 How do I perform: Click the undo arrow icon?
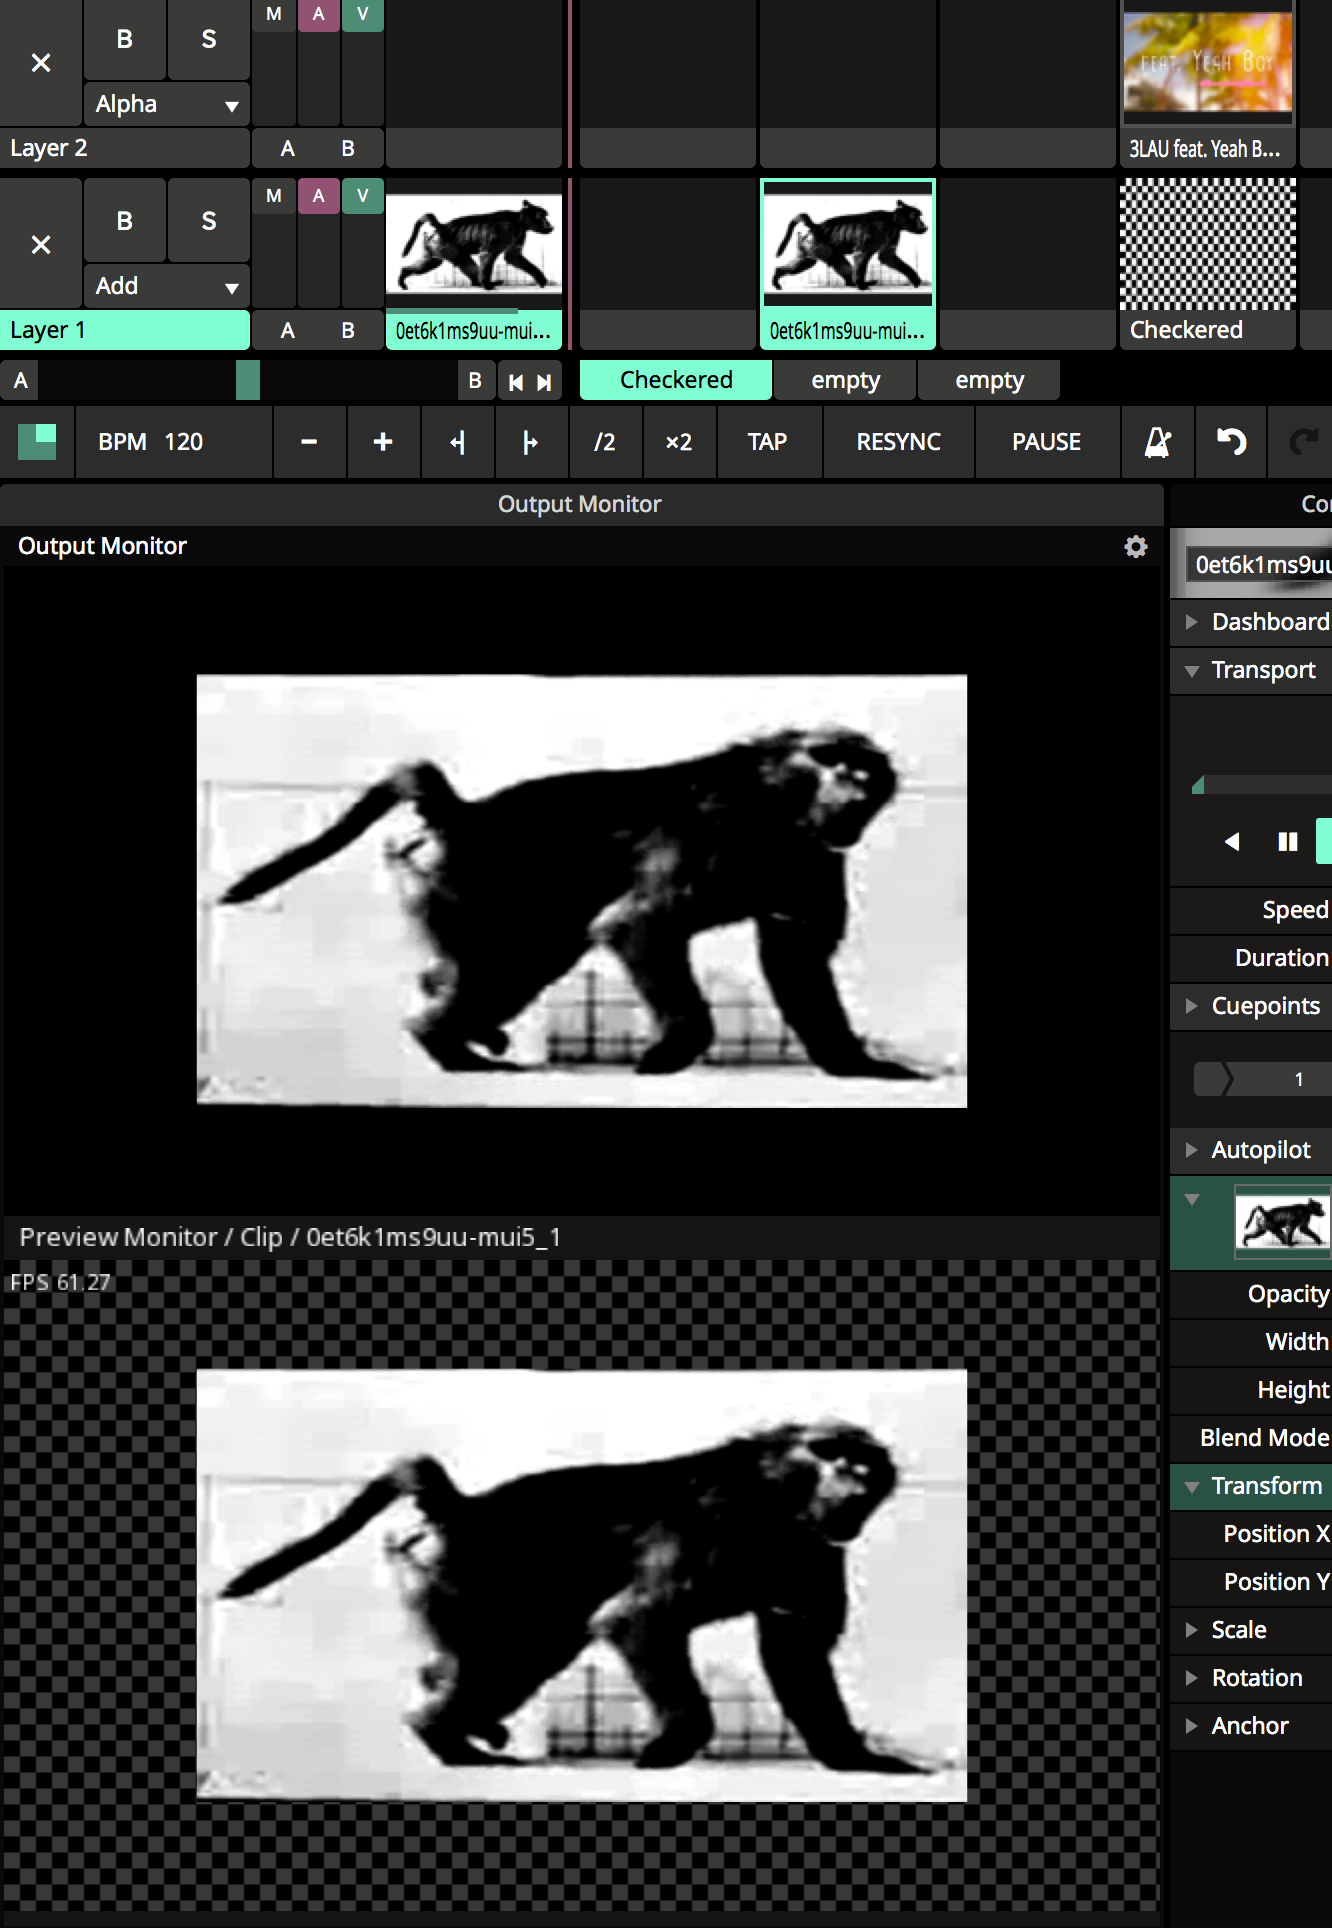[x=1231, y=442]
